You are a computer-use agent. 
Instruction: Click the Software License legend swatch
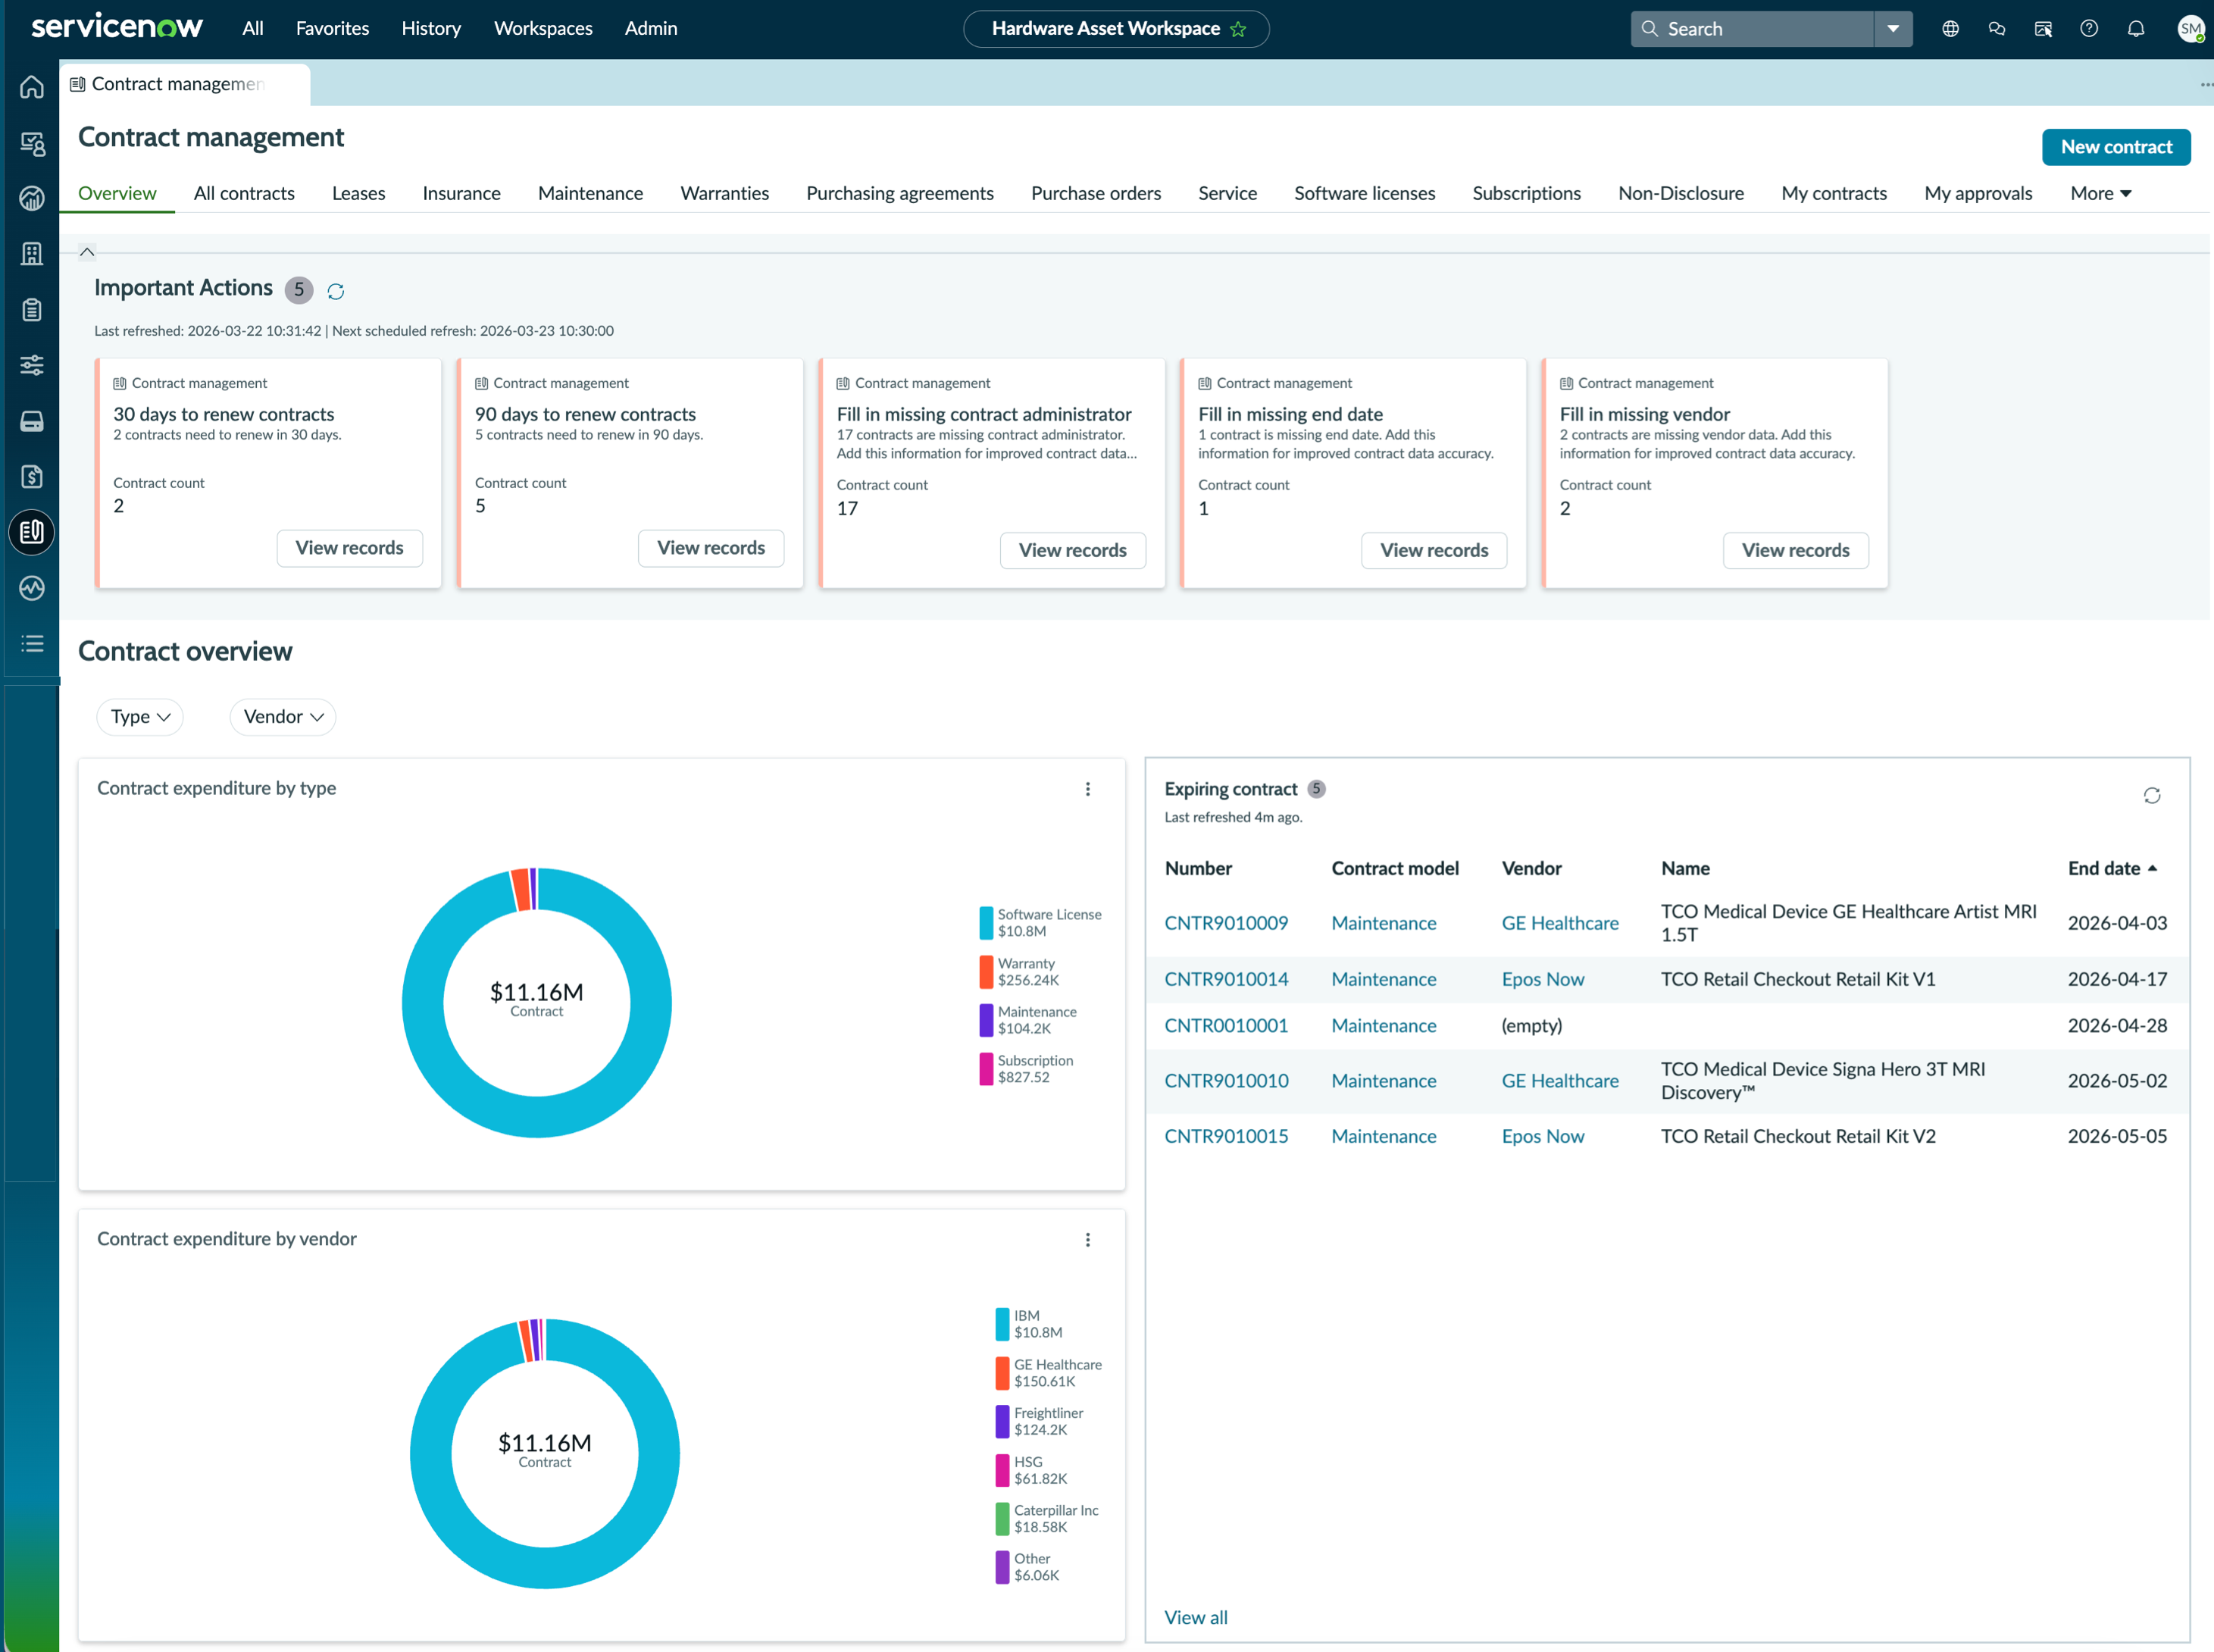[x=986, y=922]
